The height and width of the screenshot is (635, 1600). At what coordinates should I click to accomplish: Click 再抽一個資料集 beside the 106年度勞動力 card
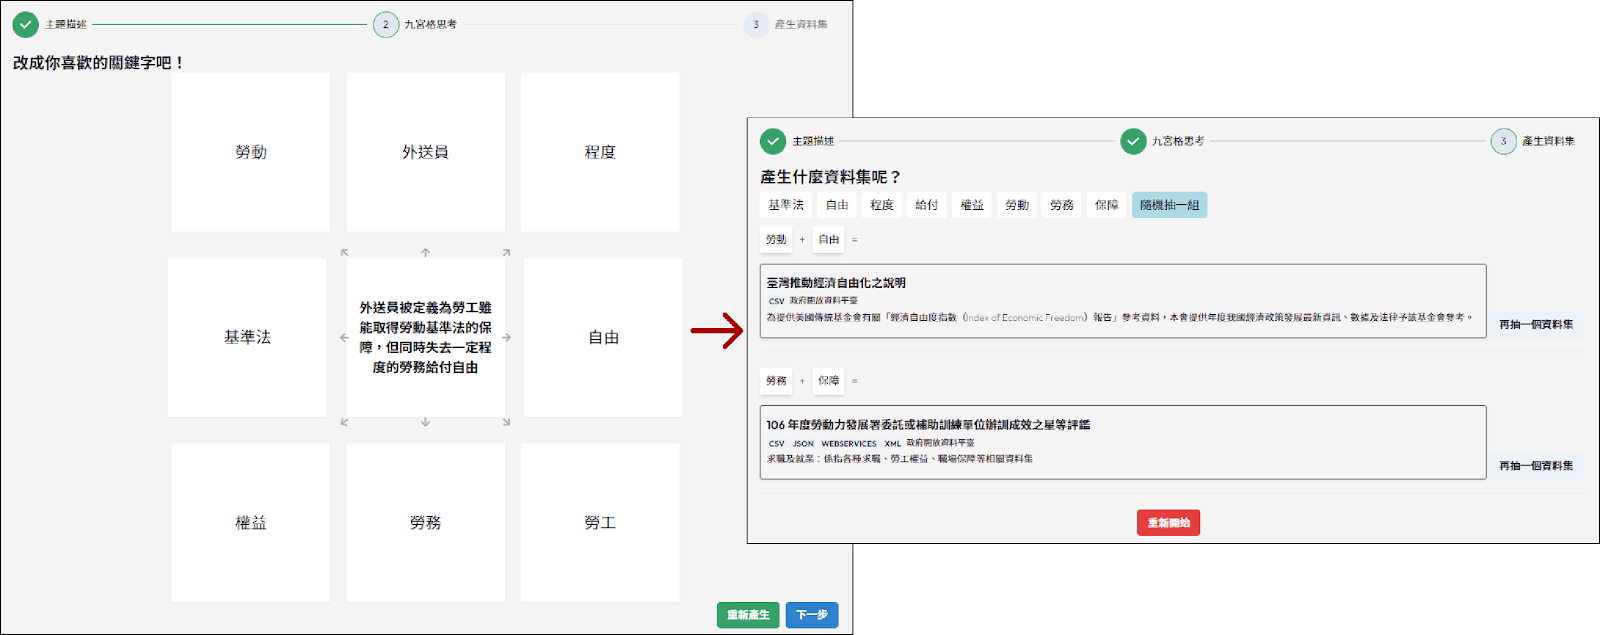1535,465
